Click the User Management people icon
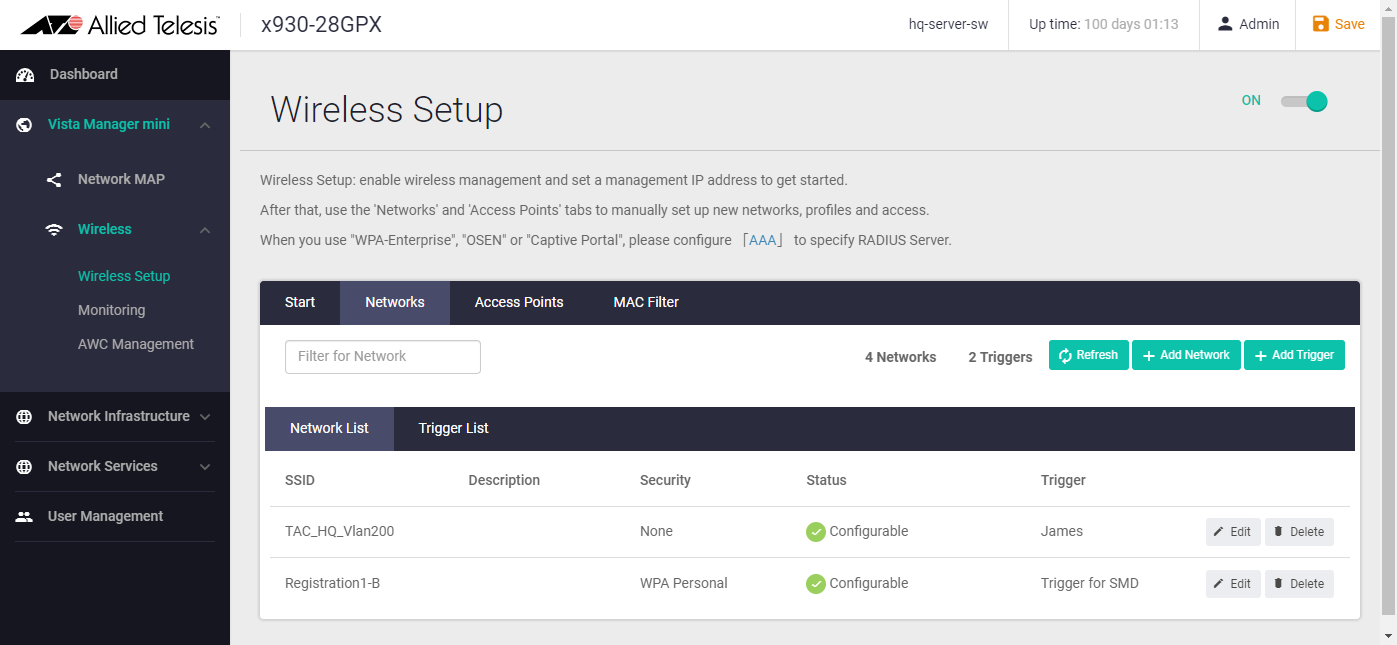This screenshot has width=1397, height=645. [25, 517]
